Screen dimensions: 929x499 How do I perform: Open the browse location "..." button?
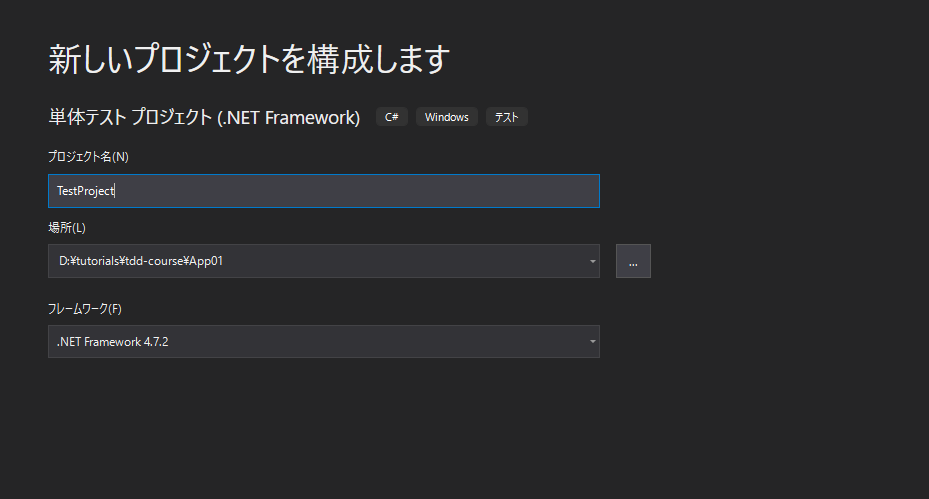pos(633,261)
